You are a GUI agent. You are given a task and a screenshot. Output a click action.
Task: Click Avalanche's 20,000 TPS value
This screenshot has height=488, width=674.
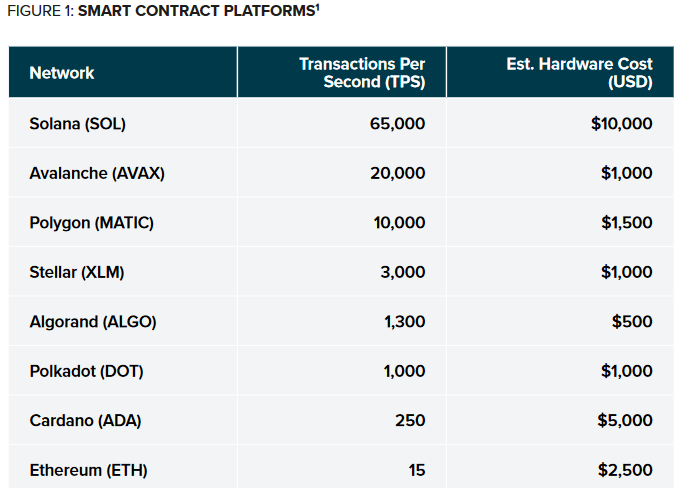coord(397,173)
